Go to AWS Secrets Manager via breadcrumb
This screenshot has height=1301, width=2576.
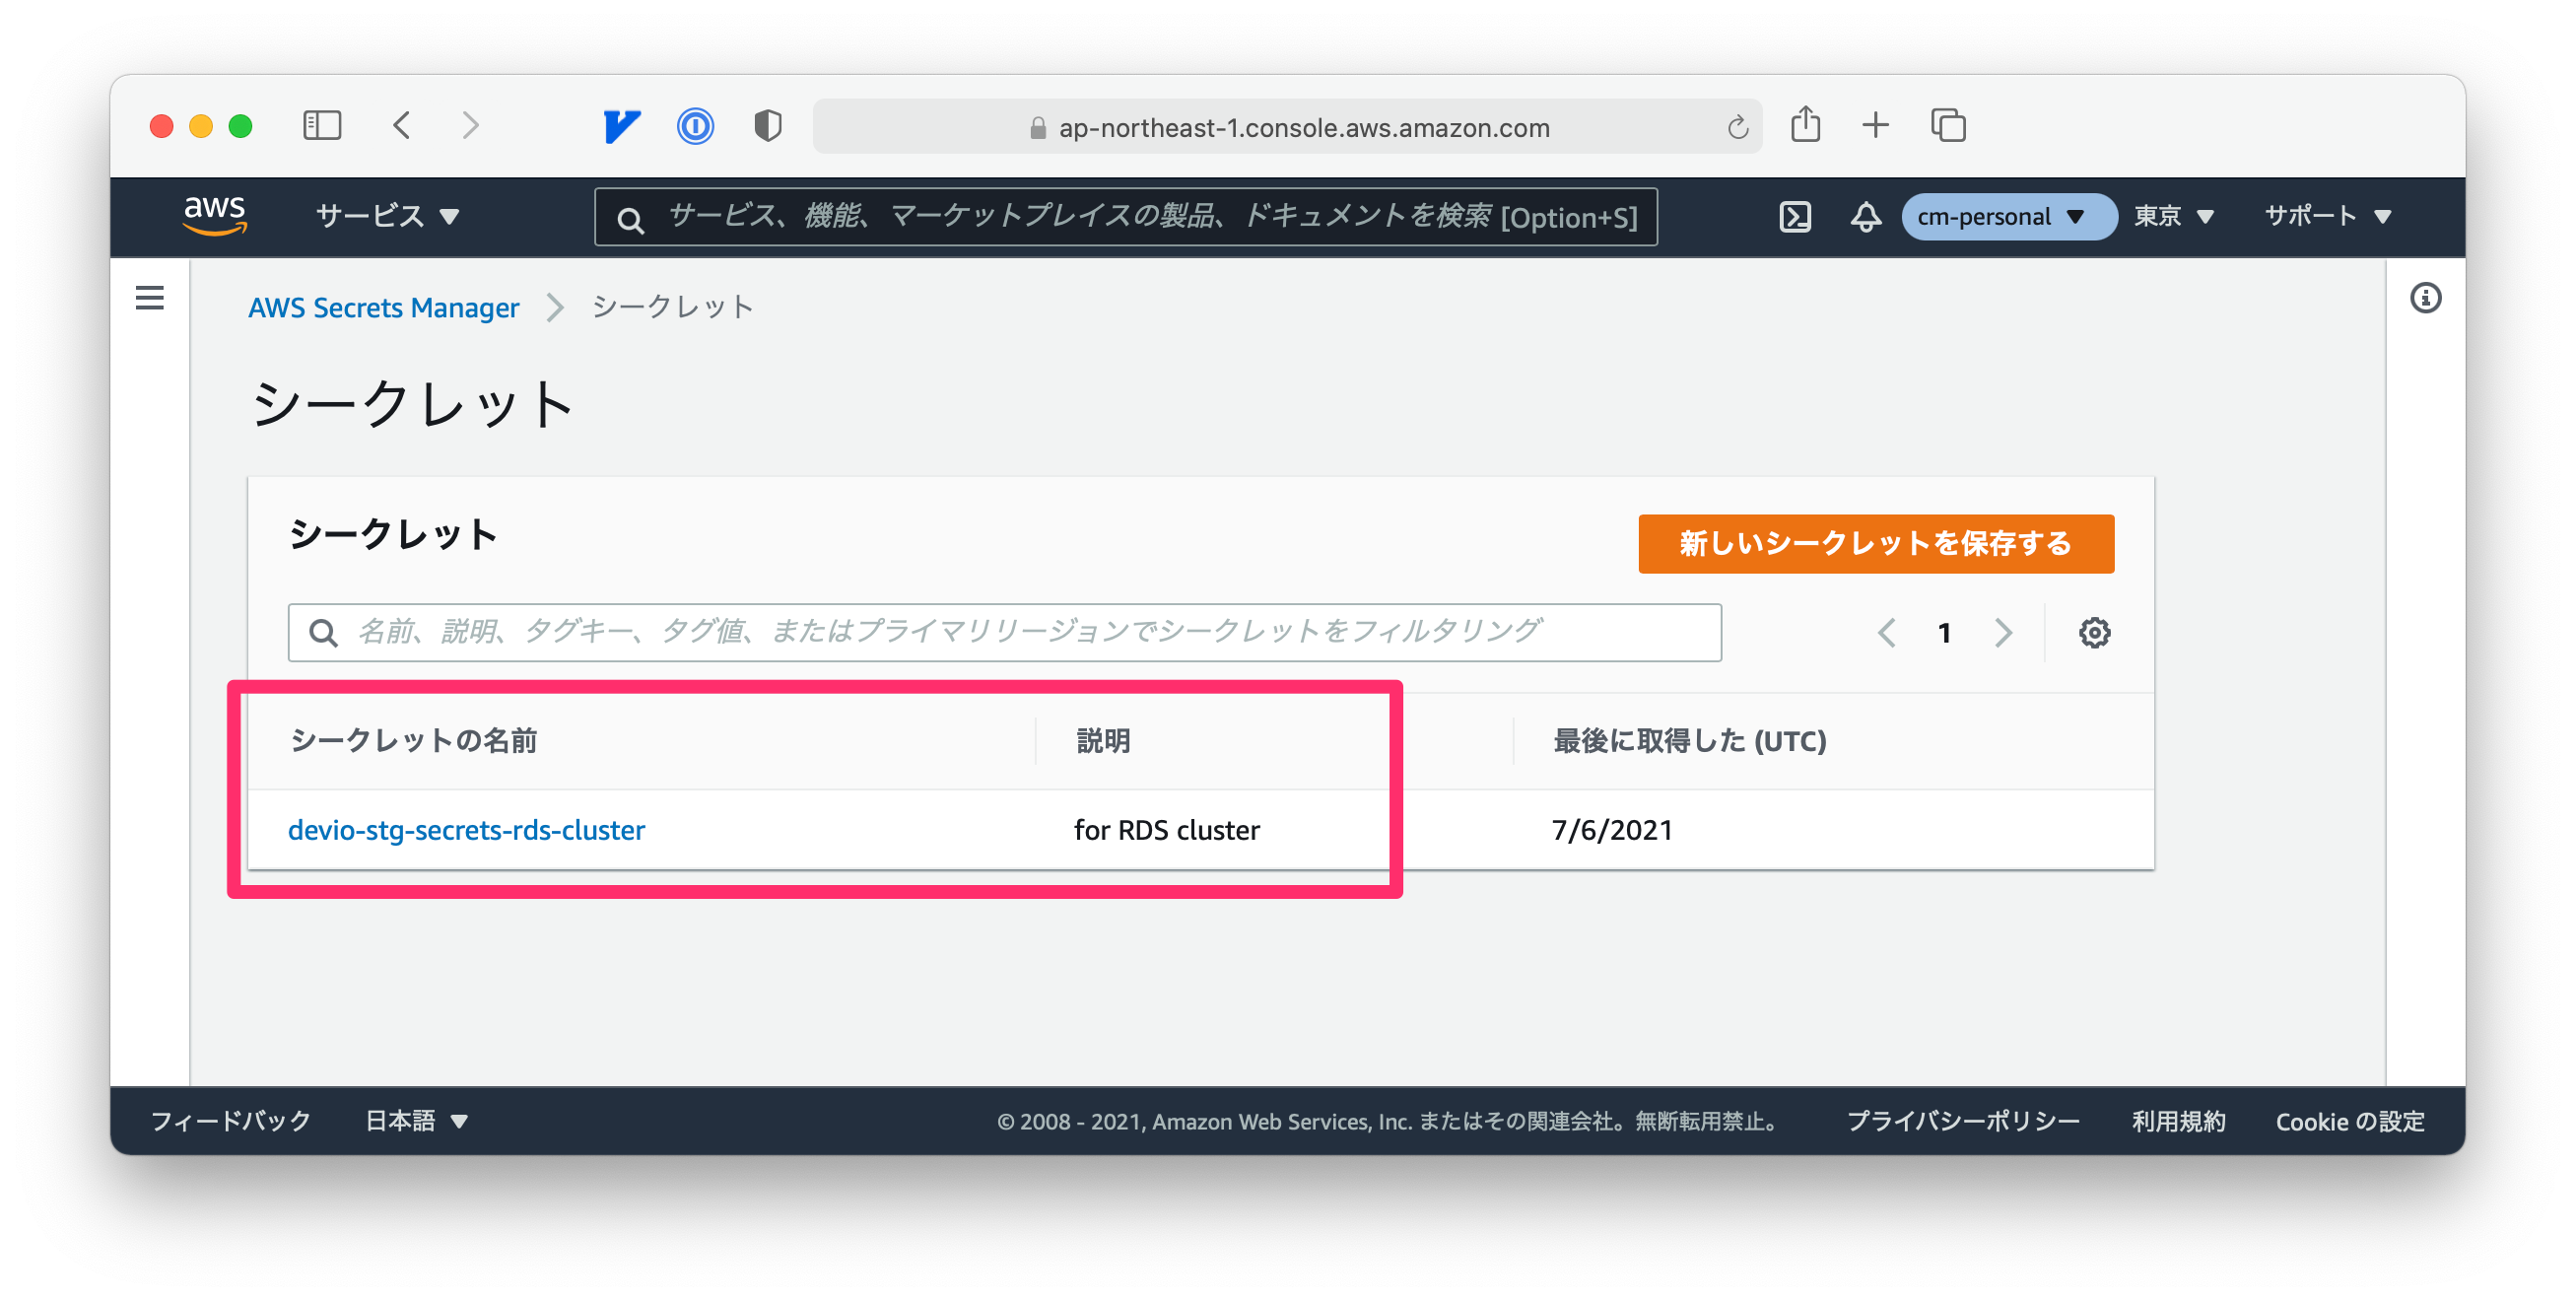point(383,307)
